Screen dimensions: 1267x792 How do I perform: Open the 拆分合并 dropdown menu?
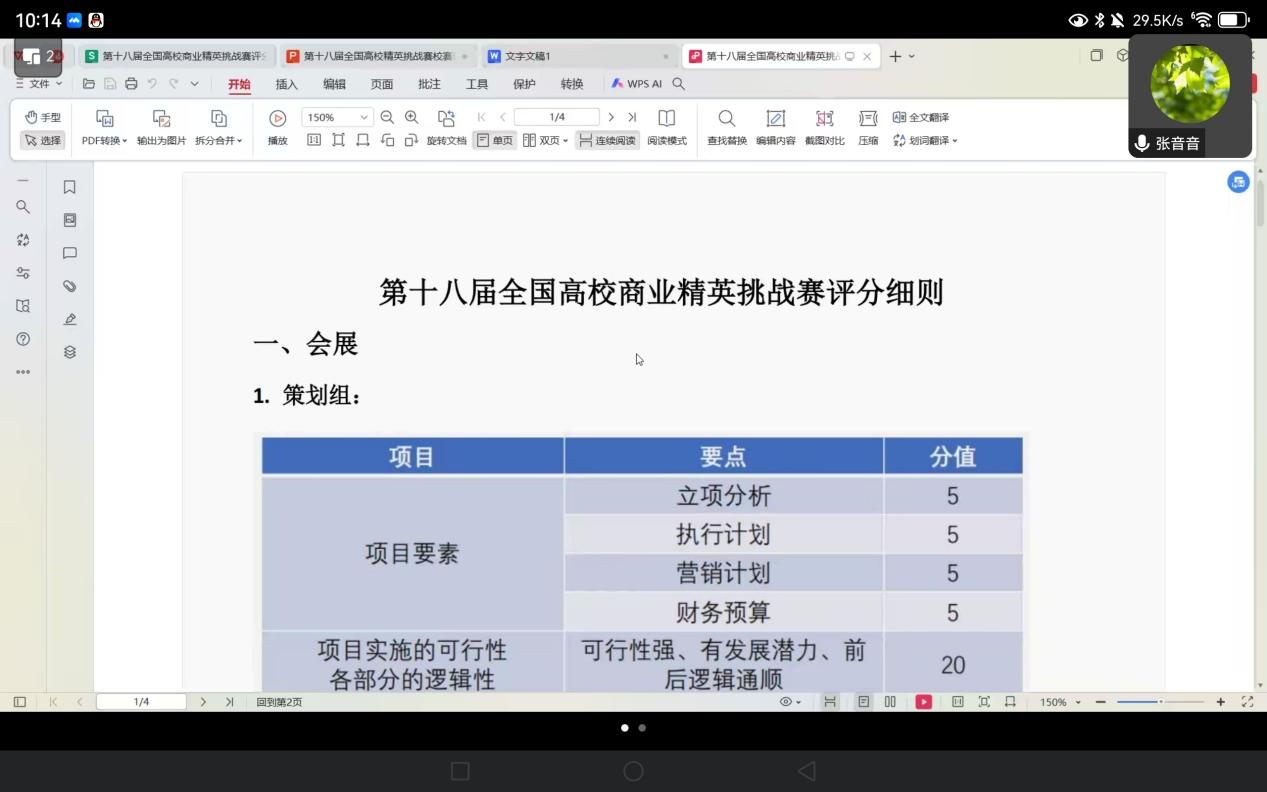218,141
